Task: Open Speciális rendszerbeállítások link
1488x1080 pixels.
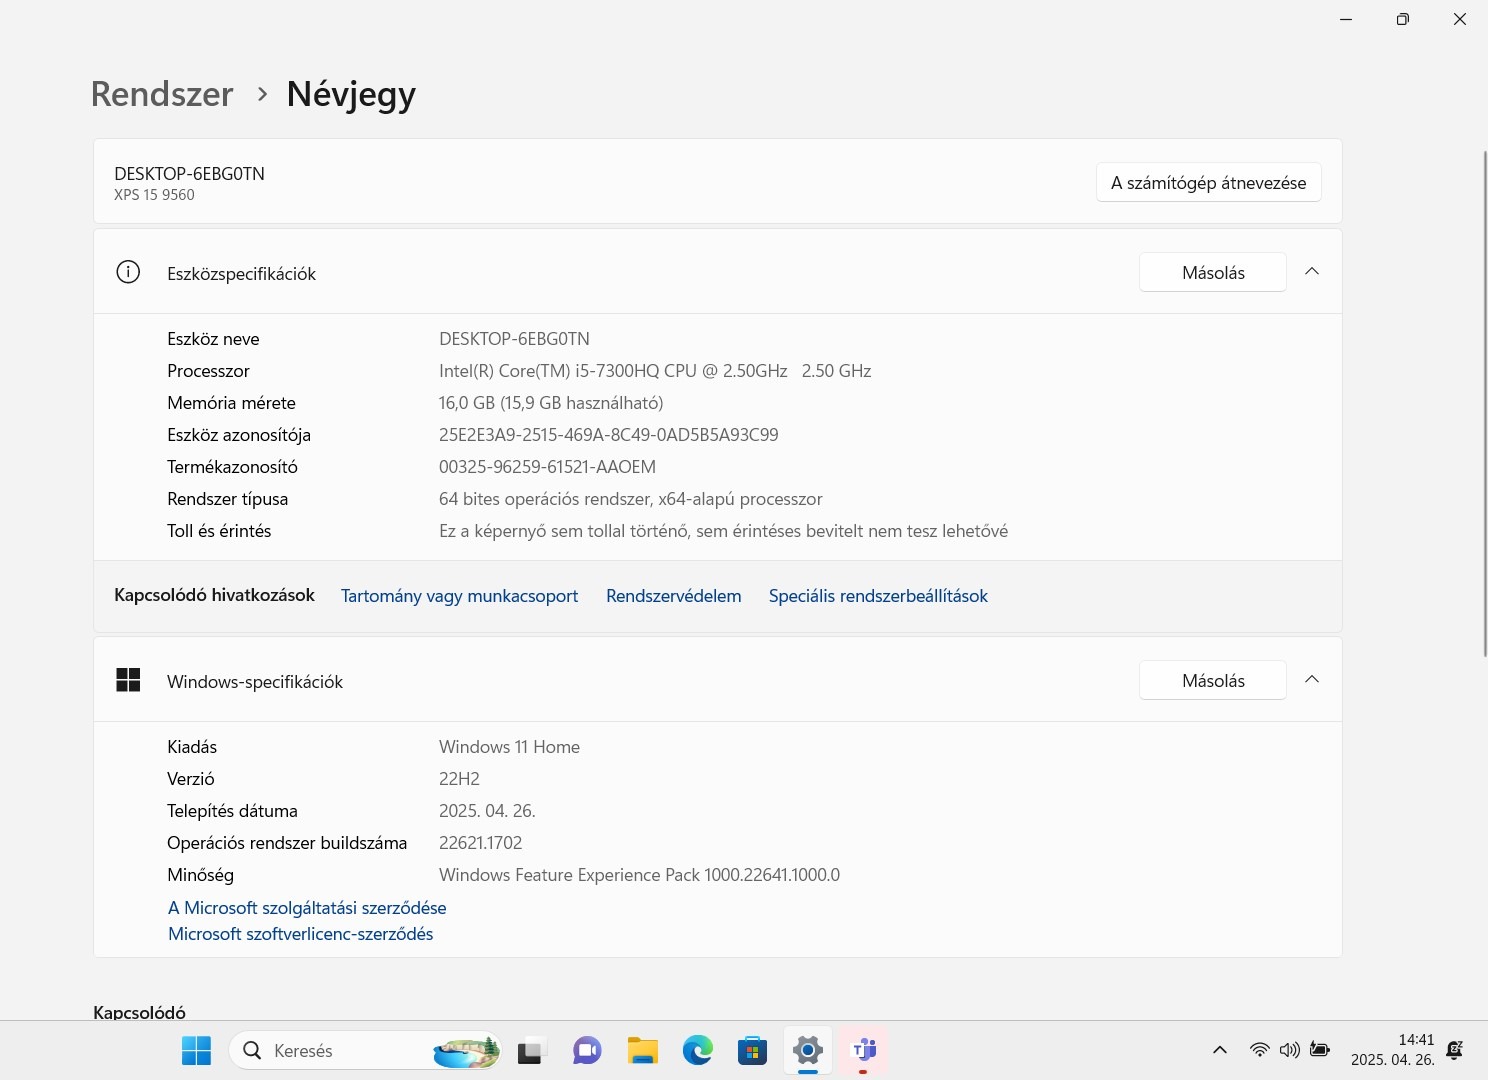Action: (x=878, y=596)
